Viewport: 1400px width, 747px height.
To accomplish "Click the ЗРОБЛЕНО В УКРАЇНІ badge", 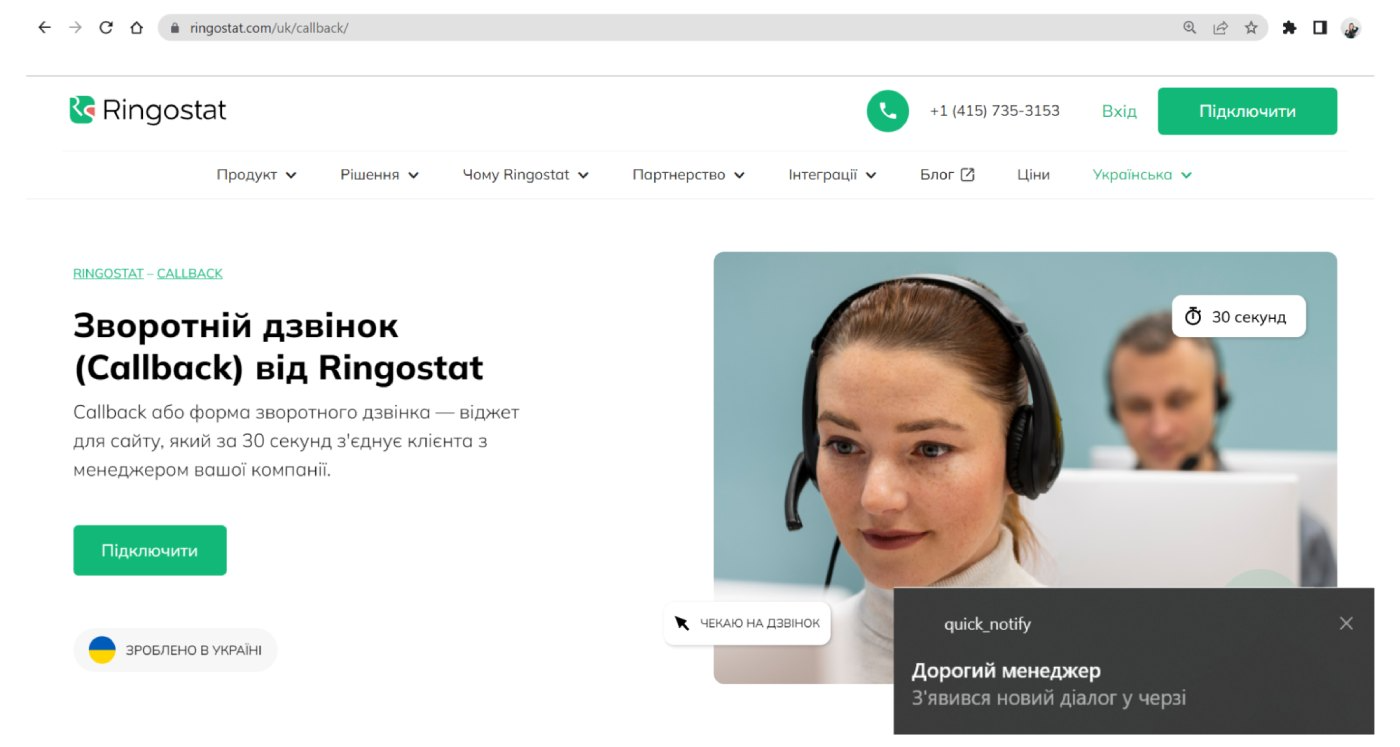I will [175, 650].
